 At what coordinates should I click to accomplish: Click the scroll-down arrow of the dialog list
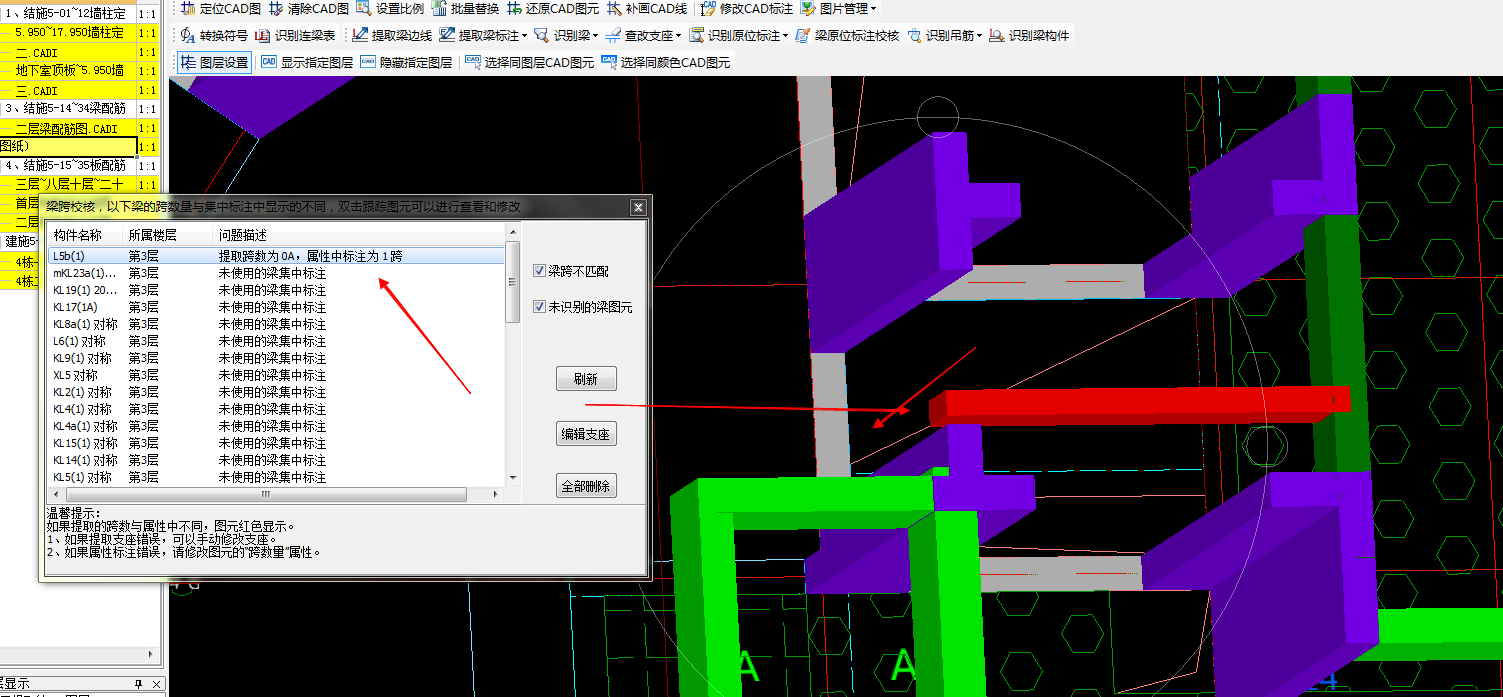513,478
